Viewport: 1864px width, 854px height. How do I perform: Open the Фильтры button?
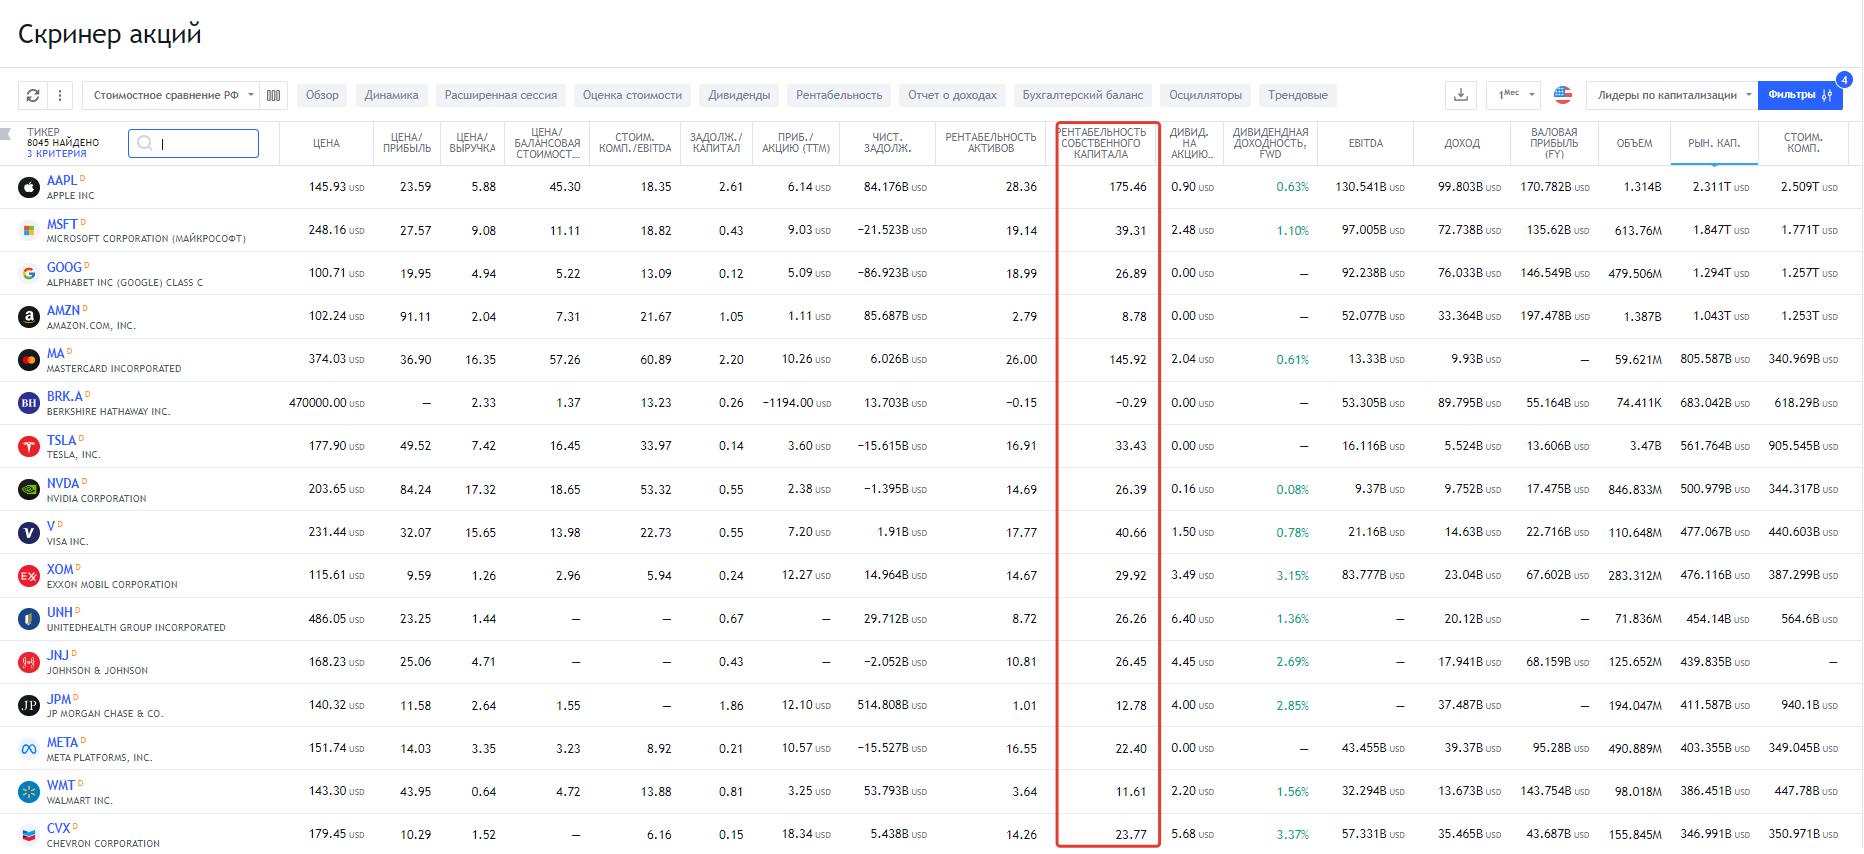click(1799, 95)
